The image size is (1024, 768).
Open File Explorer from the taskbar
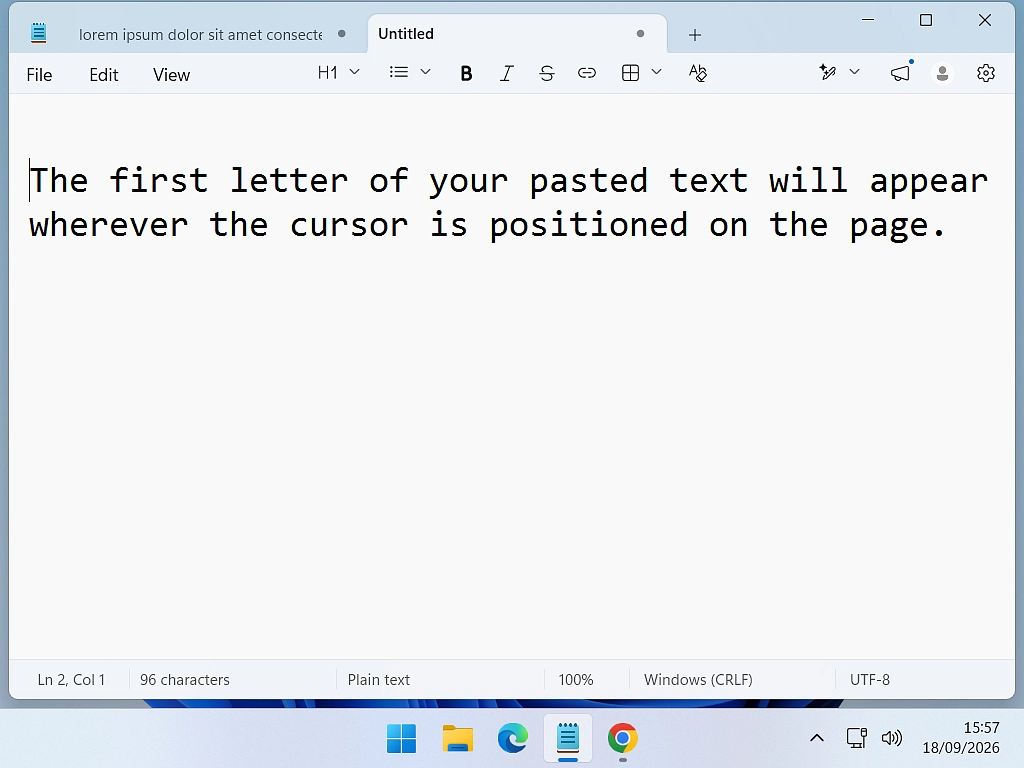click(x=457, y=739)
